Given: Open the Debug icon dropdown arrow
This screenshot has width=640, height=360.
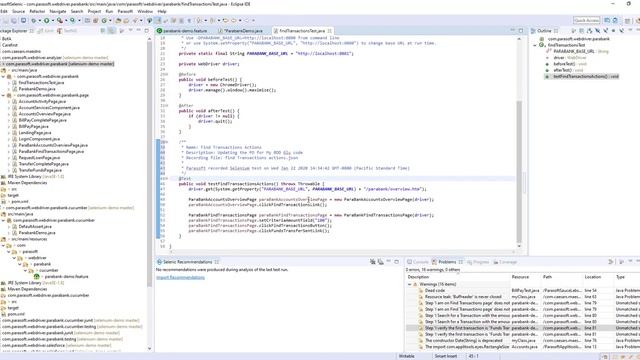Looking at the screenshot, I should (x=40, y=20).
